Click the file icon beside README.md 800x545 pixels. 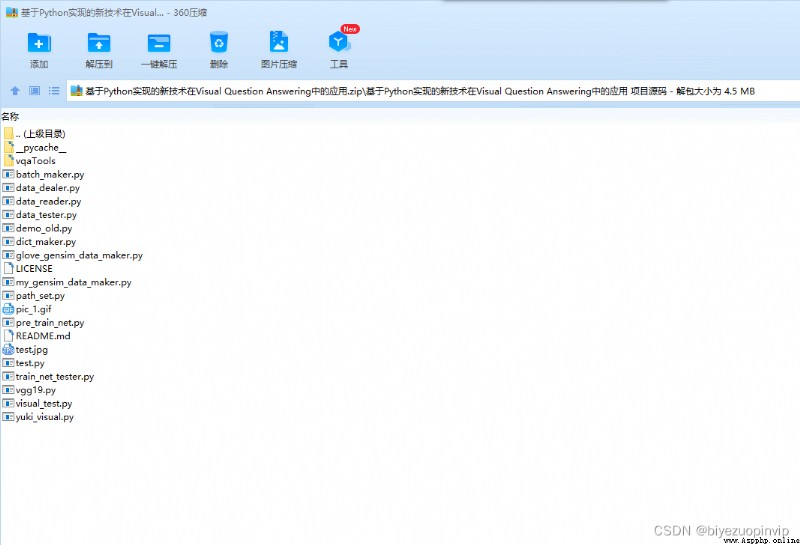(9, 336)
